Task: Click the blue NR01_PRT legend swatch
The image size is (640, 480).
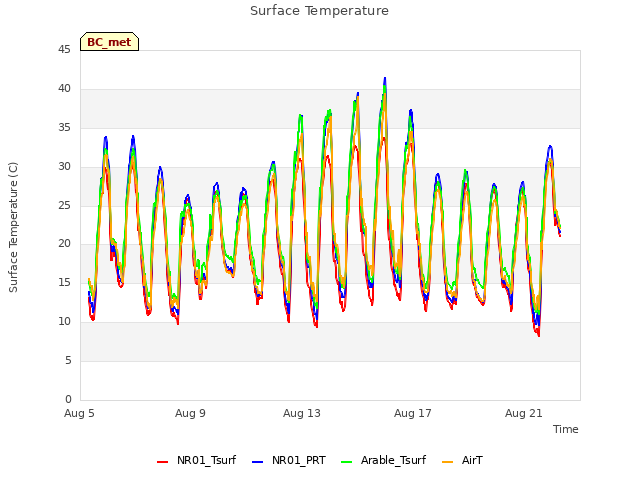Action: pyautogui.click(x=258, y=462)
